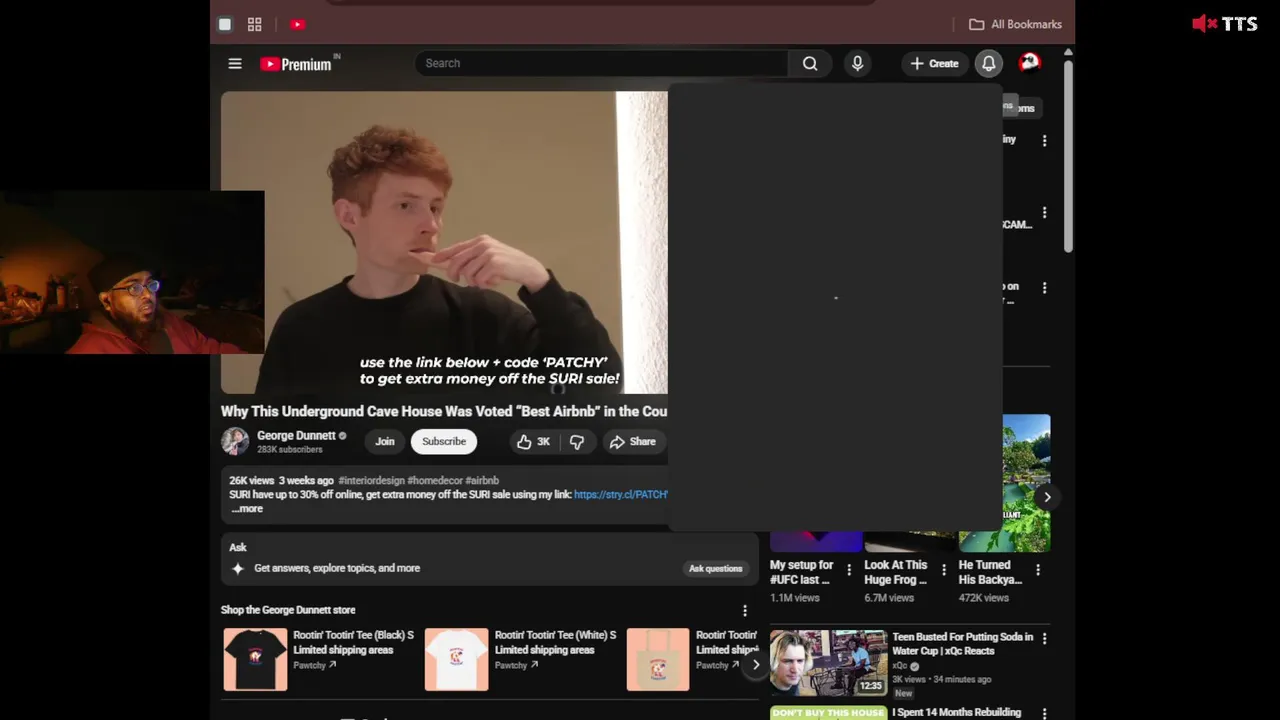1280x720 pixels.
Task: Open the YouTube hamburger guide menu
Action: (x=235, y=64)
